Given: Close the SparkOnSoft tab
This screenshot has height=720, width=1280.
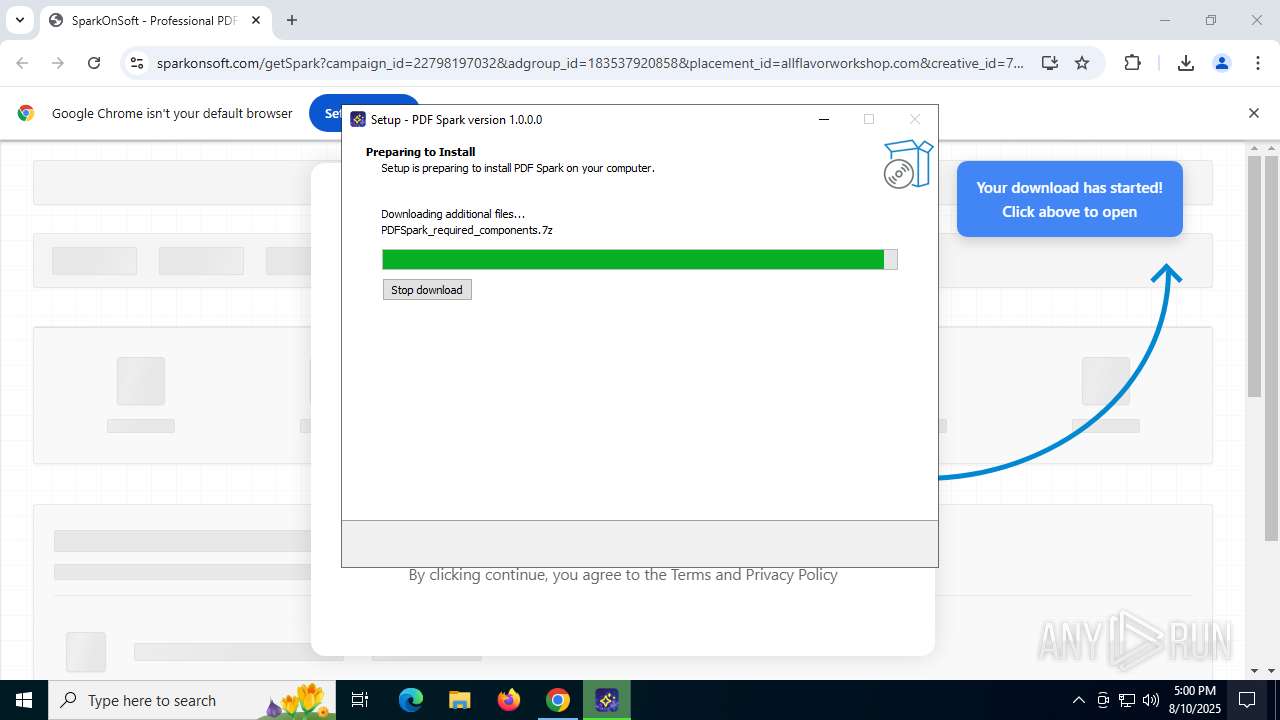Looking at the screenshot, I should pos(257,20).
